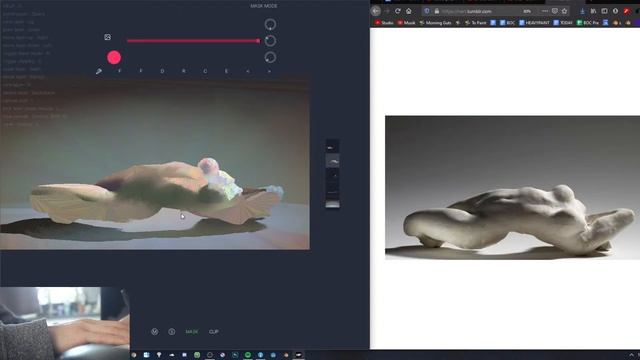The width and height of the screenshot is (640, 360).
Task: Open the browser home page icon
Action: 409,11
